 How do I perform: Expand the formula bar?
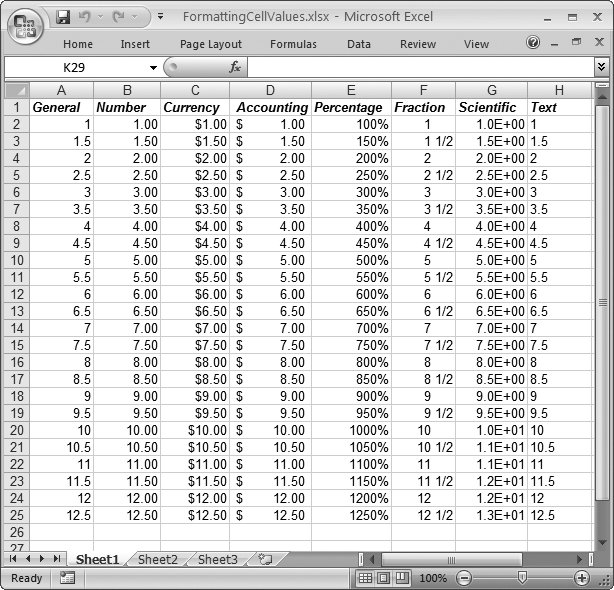(x=600, y=67)
